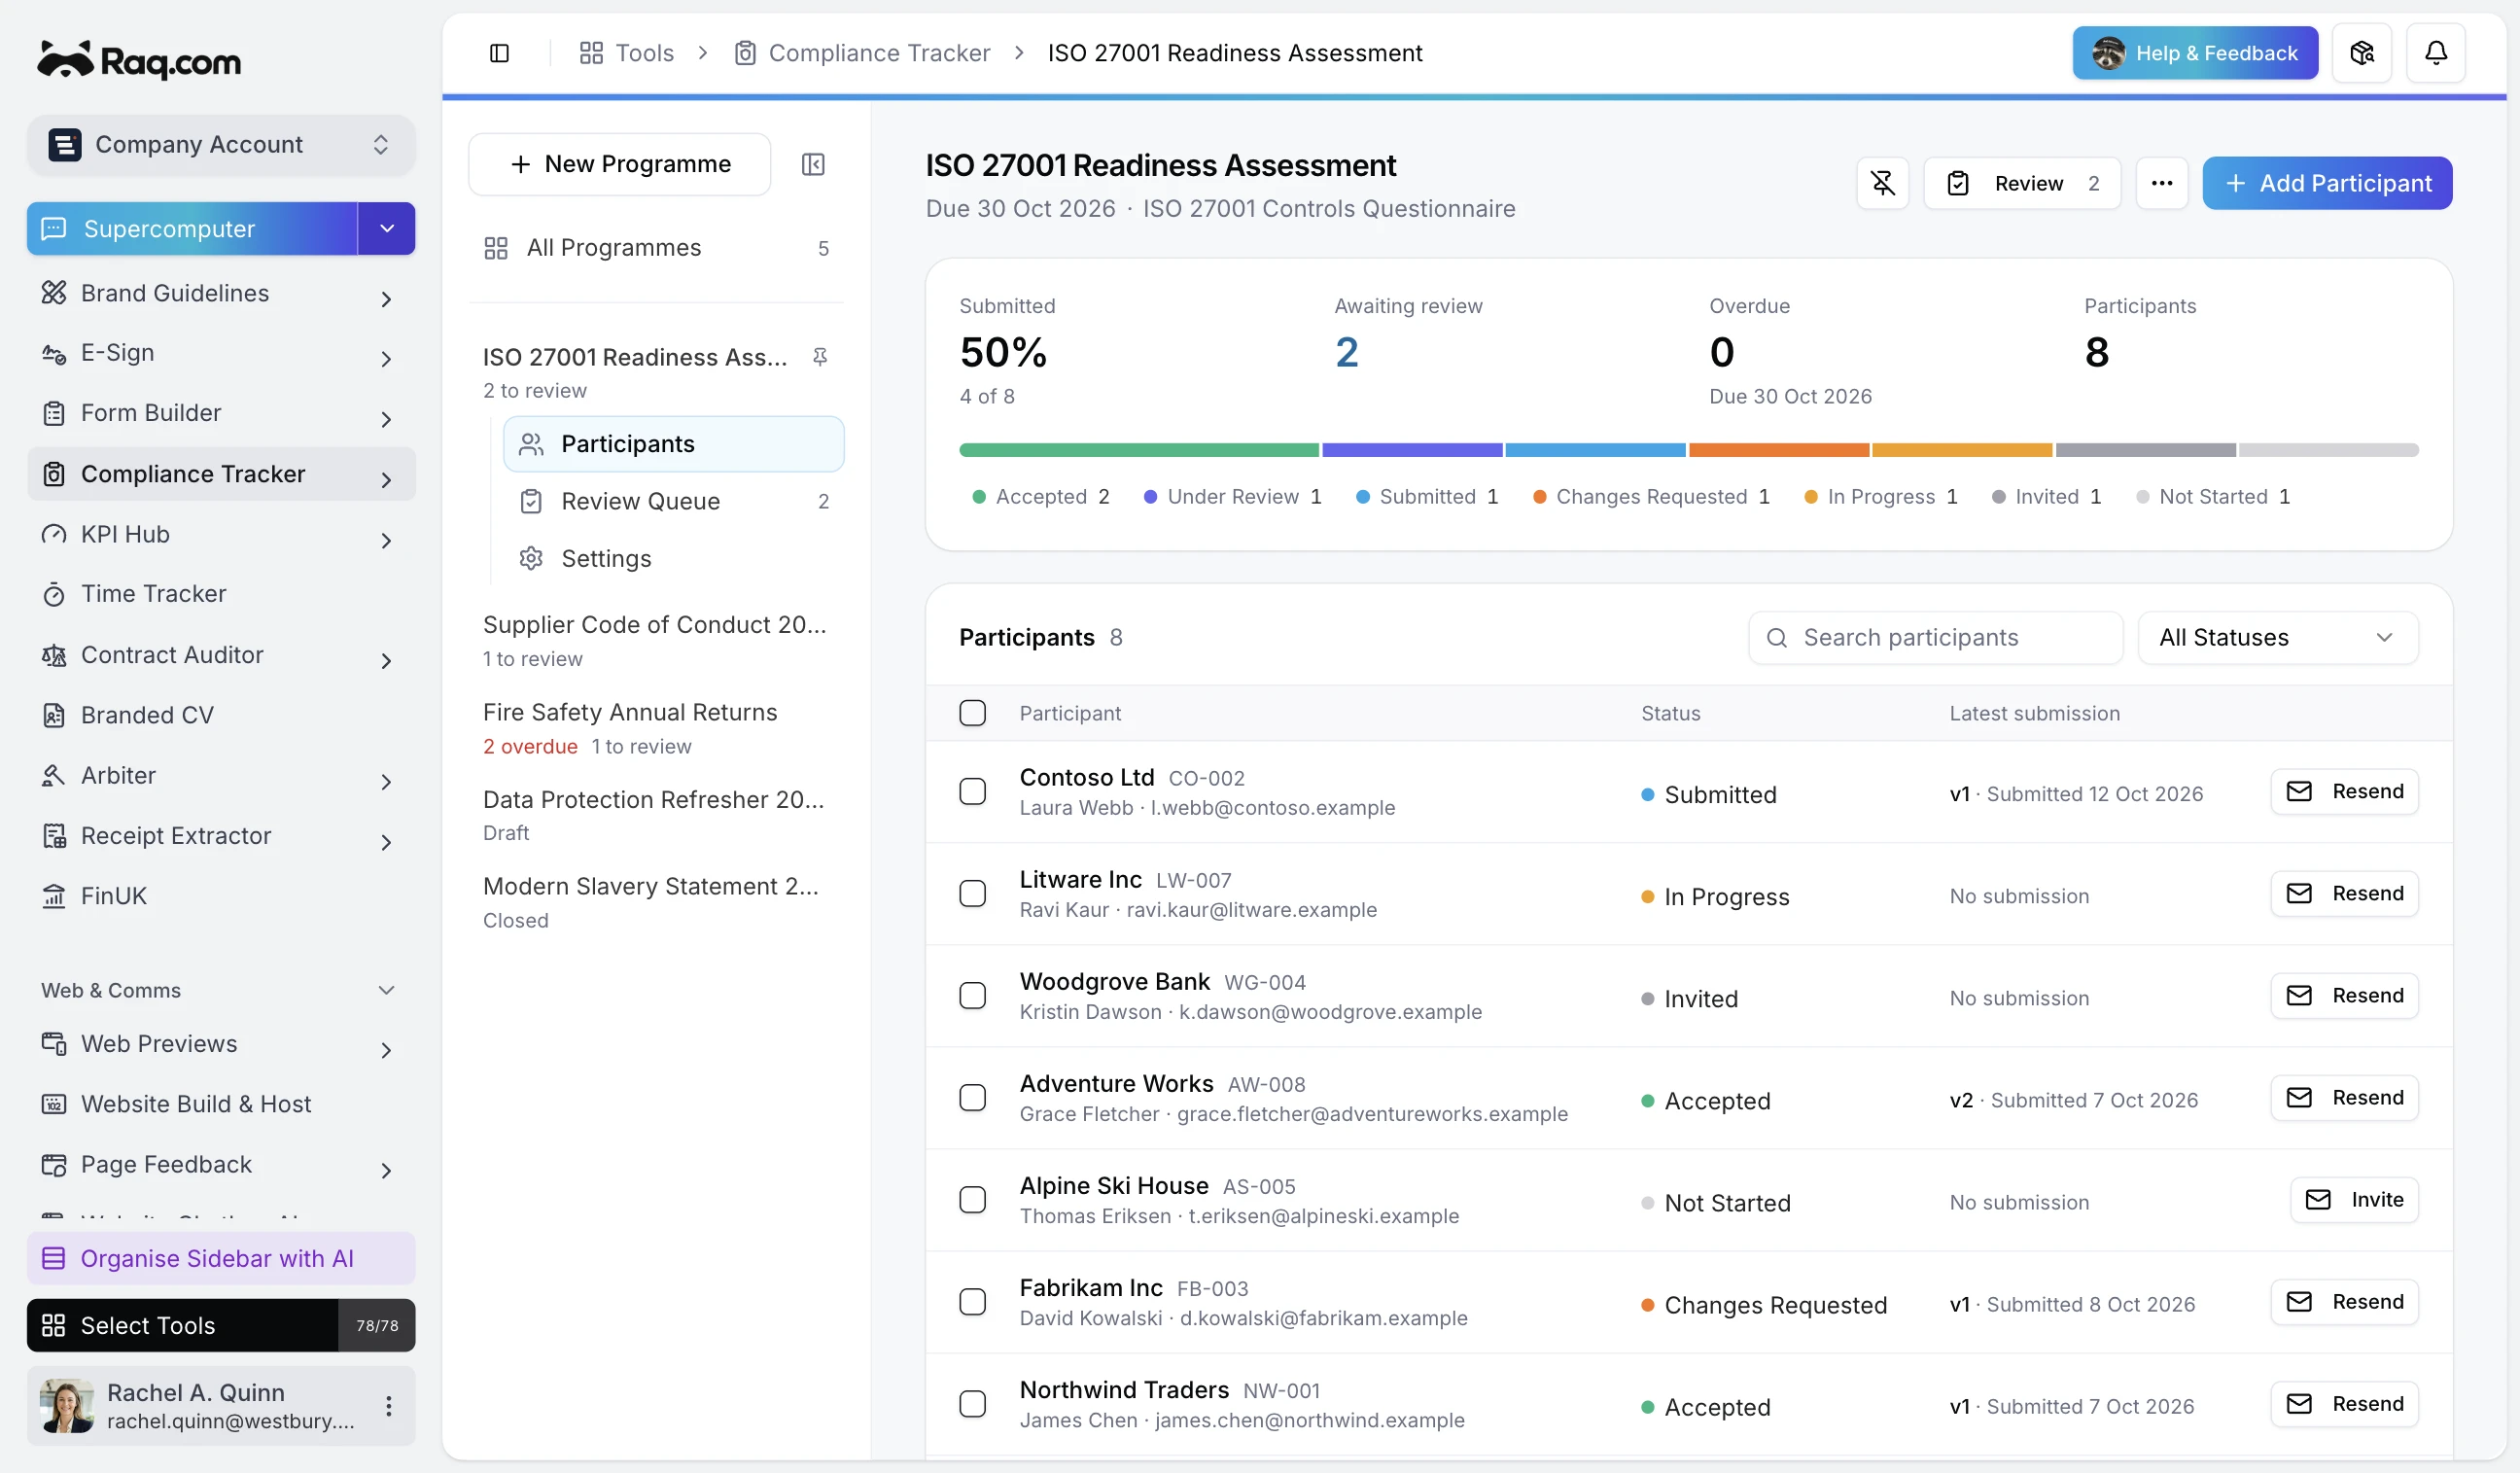Tick the Contoso Ltd checkbox
Screen dimensions: 2520x1473
[972, 792]
